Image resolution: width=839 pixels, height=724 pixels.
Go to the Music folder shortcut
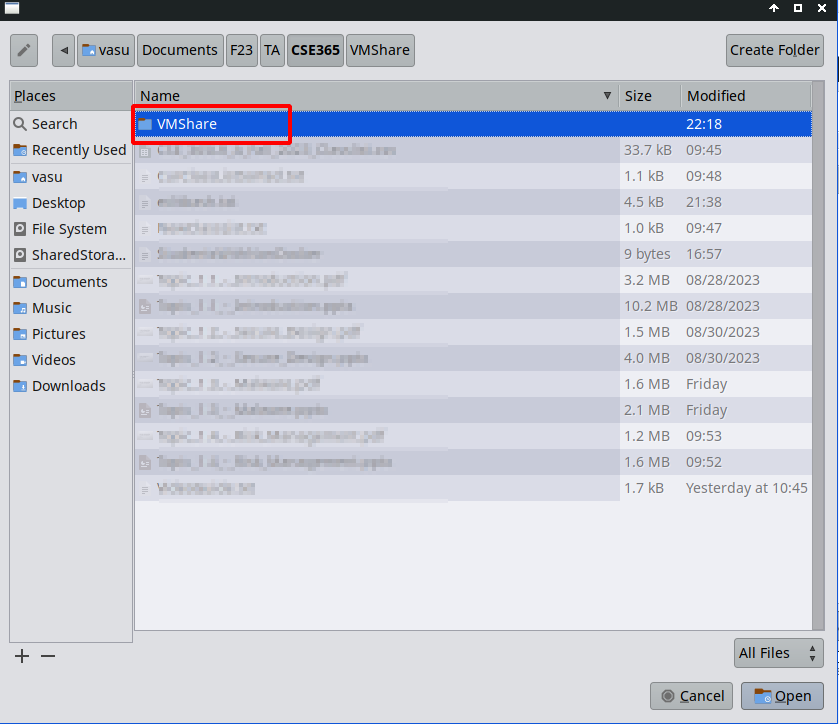point(51,308)
